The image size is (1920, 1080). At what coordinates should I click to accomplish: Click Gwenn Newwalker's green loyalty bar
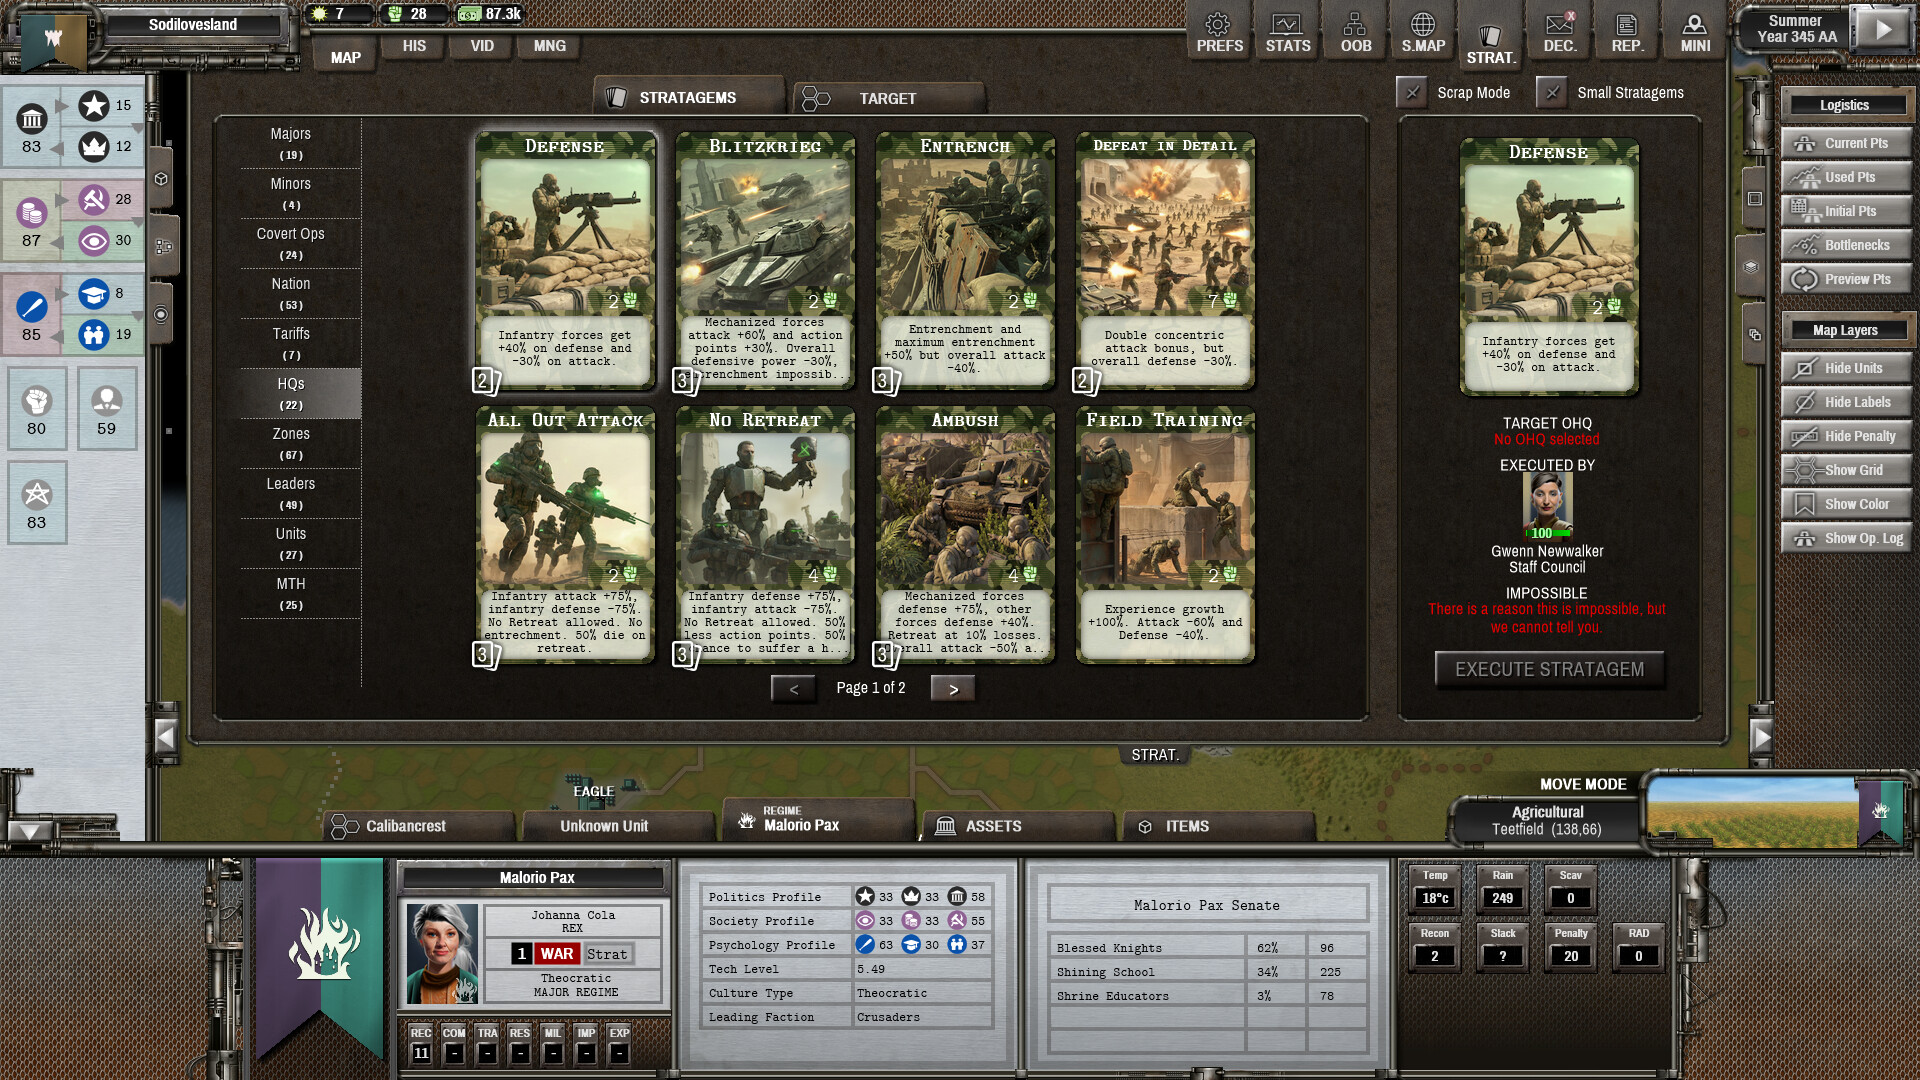[x=1545, y=533]
